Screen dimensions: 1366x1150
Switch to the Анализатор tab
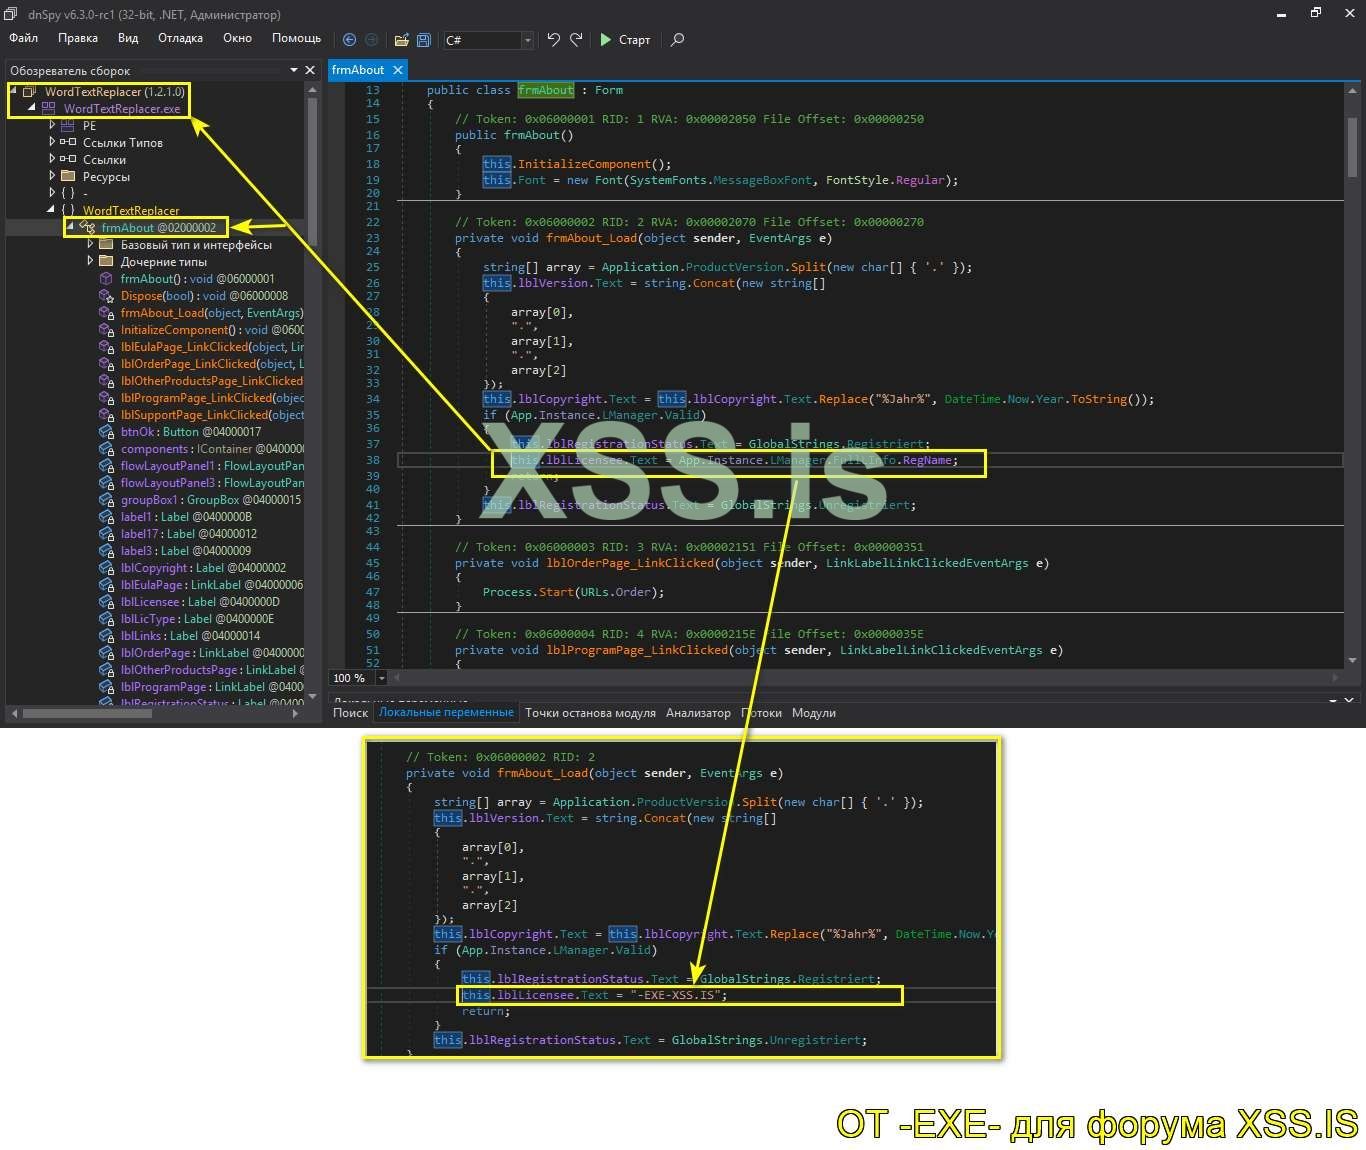tap(698, 713)
